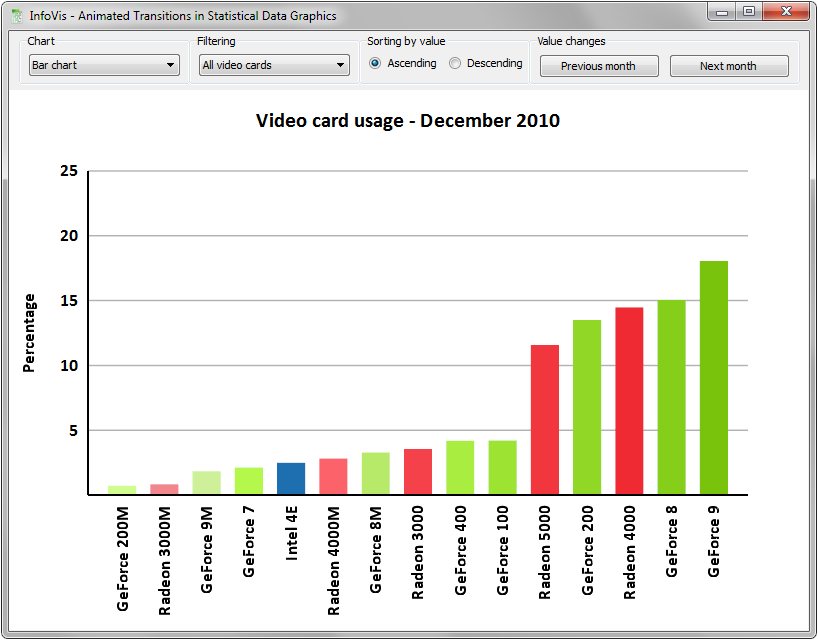Click the 'Filtering' group label
The height and width of the screenshot is (640, 818).
[216, 41]
